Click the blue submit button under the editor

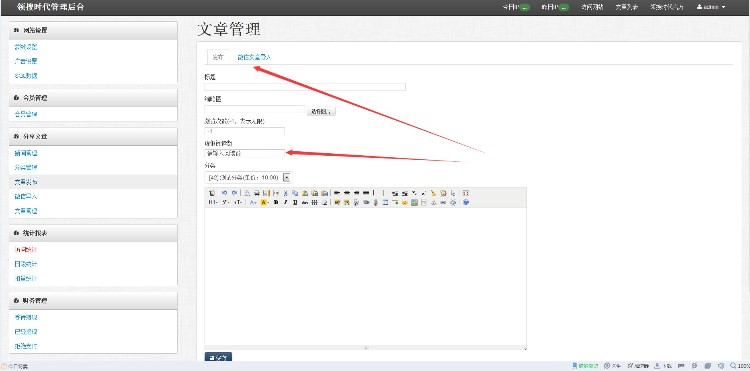pos(218,357)
